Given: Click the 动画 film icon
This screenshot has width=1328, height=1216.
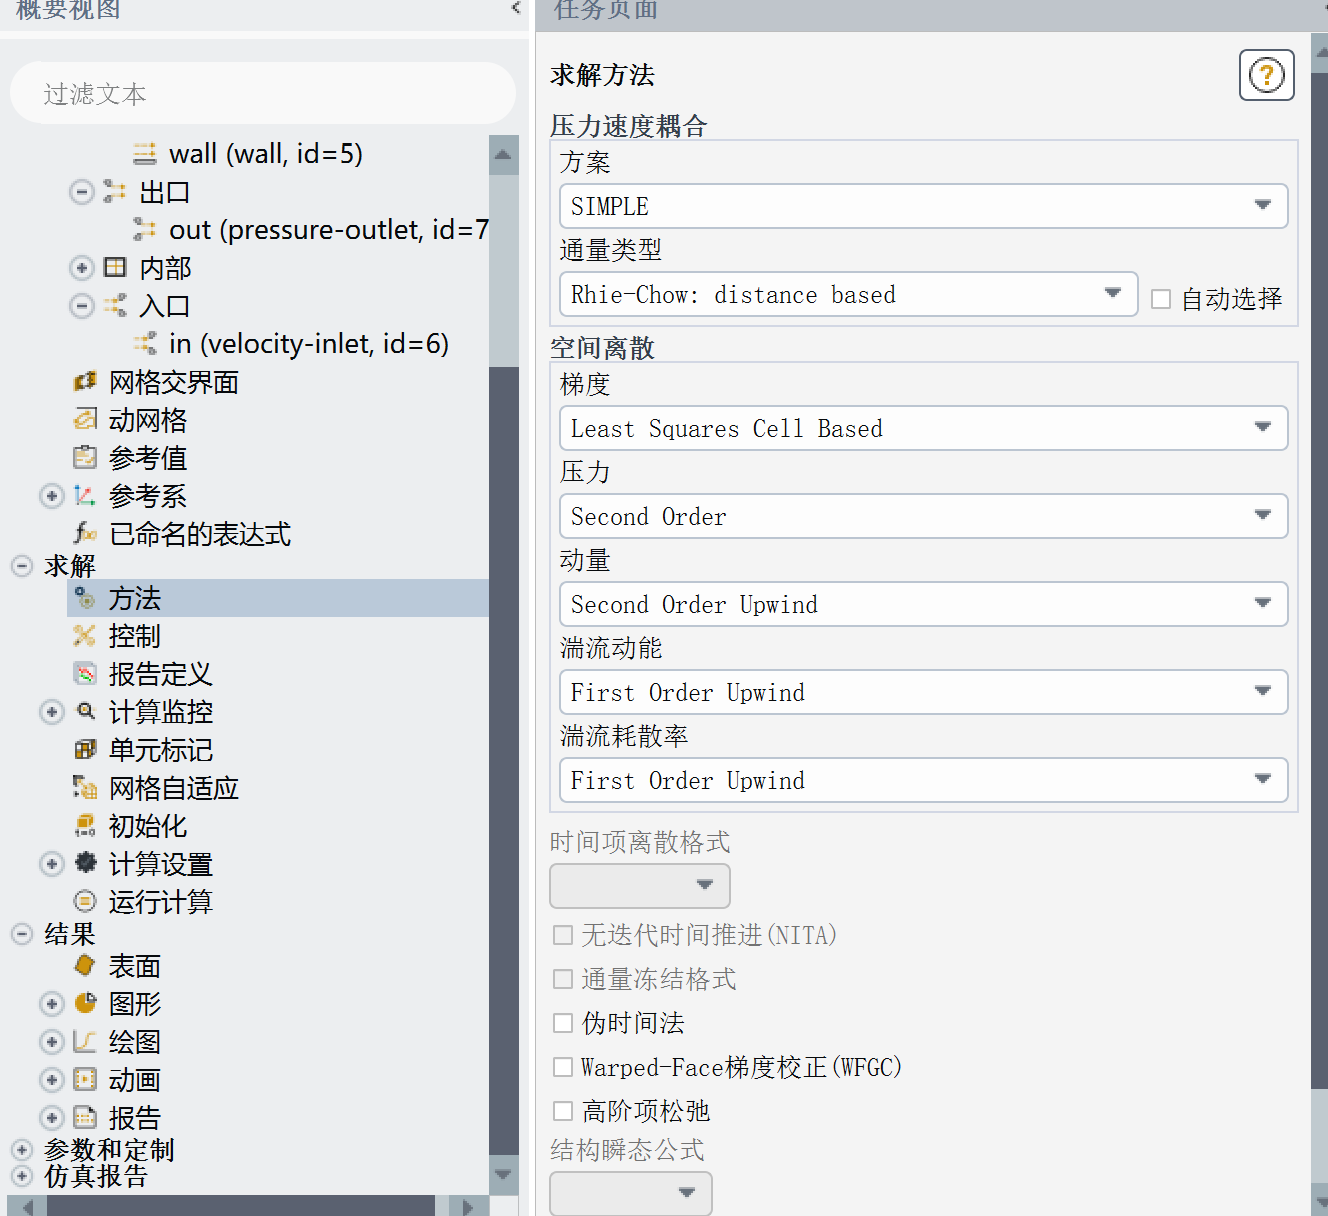Looking at the screenshot, I should pyautogui.click(x=86, y=1079).
